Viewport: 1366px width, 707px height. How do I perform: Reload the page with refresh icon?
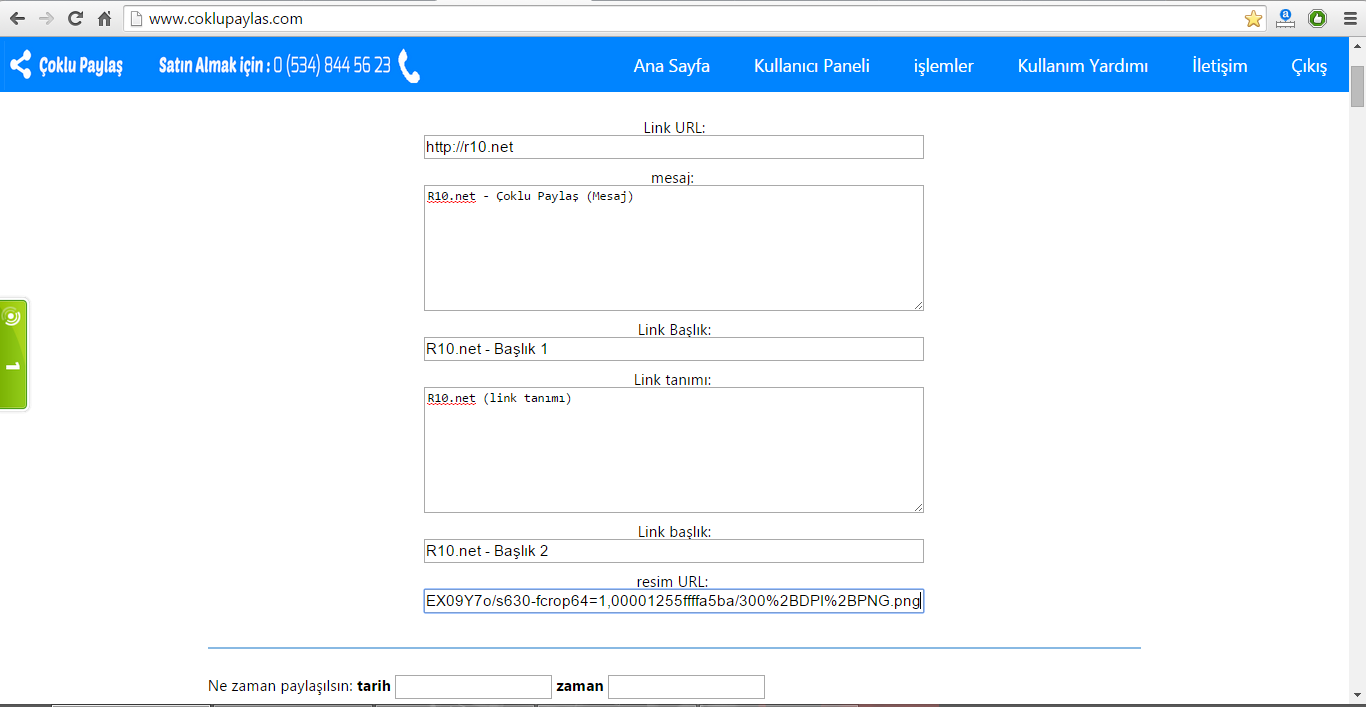coord(75,19)
